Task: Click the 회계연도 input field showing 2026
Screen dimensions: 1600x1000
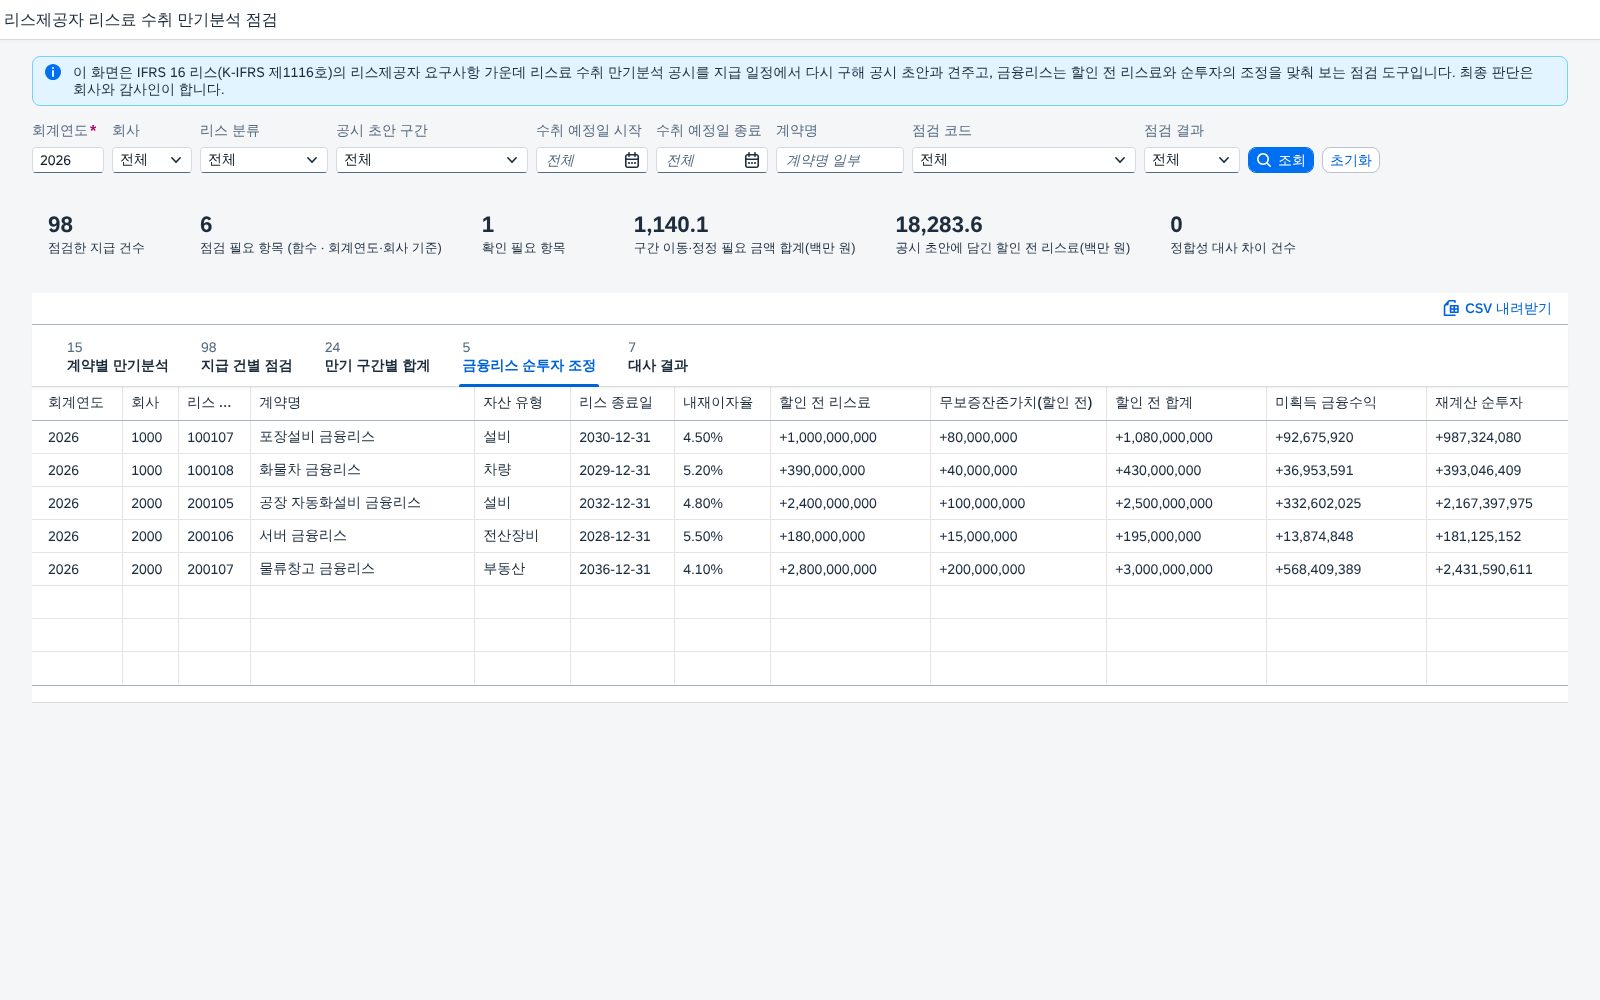Action: (68, 160)
